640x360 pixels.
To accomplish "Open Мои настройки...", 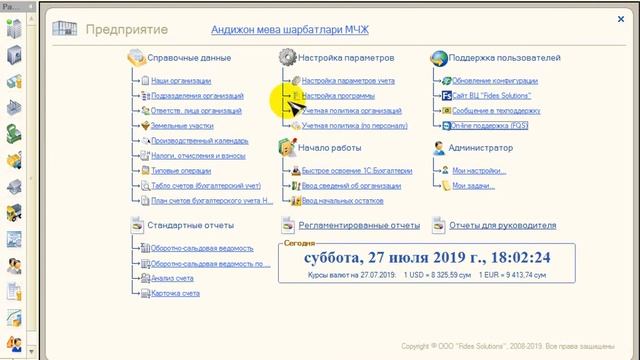I will tap(479, 171).
